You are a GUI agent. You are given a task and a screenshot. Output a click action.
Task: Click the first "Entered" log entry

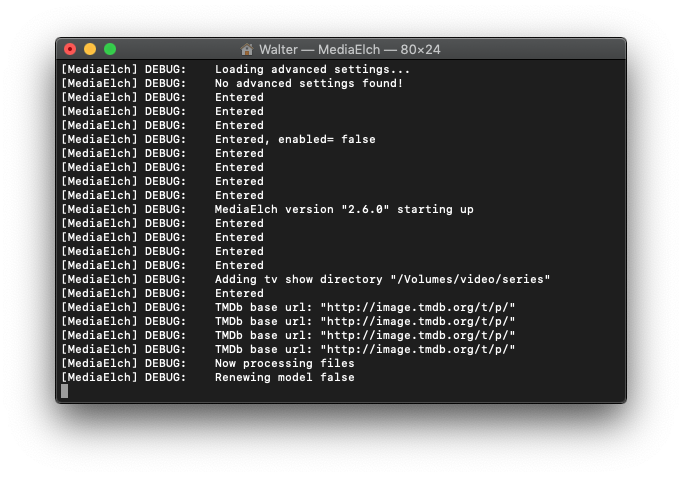[239, 97]
